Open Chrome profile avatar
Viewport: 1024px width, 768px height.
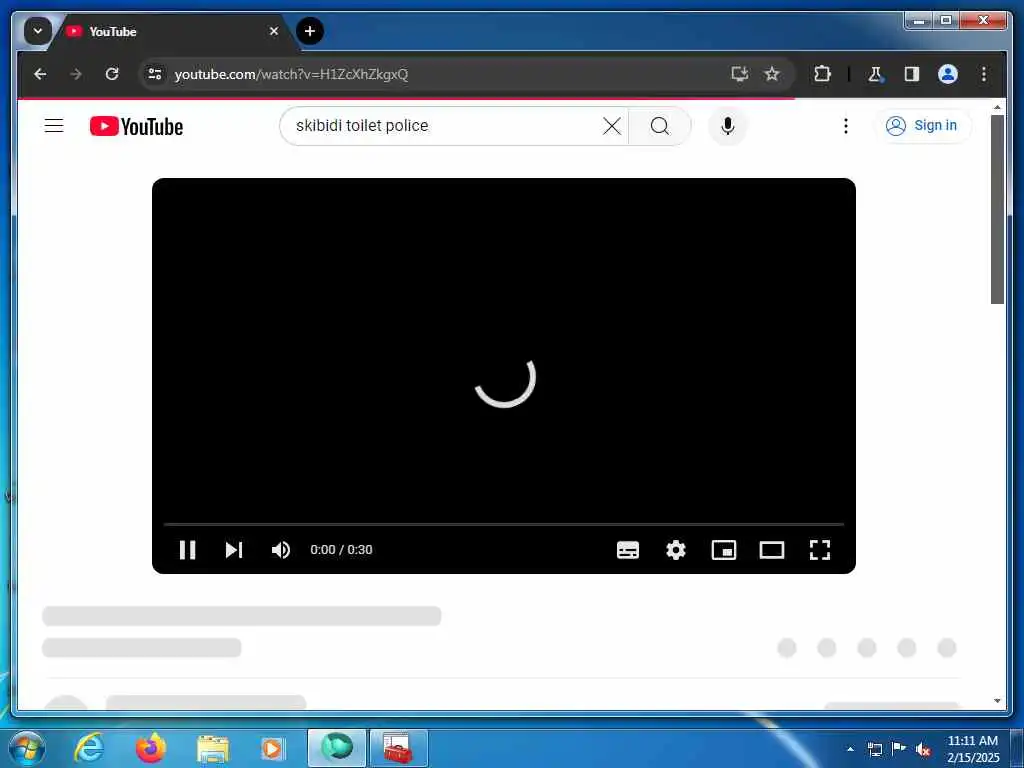(x=948, y=74)
